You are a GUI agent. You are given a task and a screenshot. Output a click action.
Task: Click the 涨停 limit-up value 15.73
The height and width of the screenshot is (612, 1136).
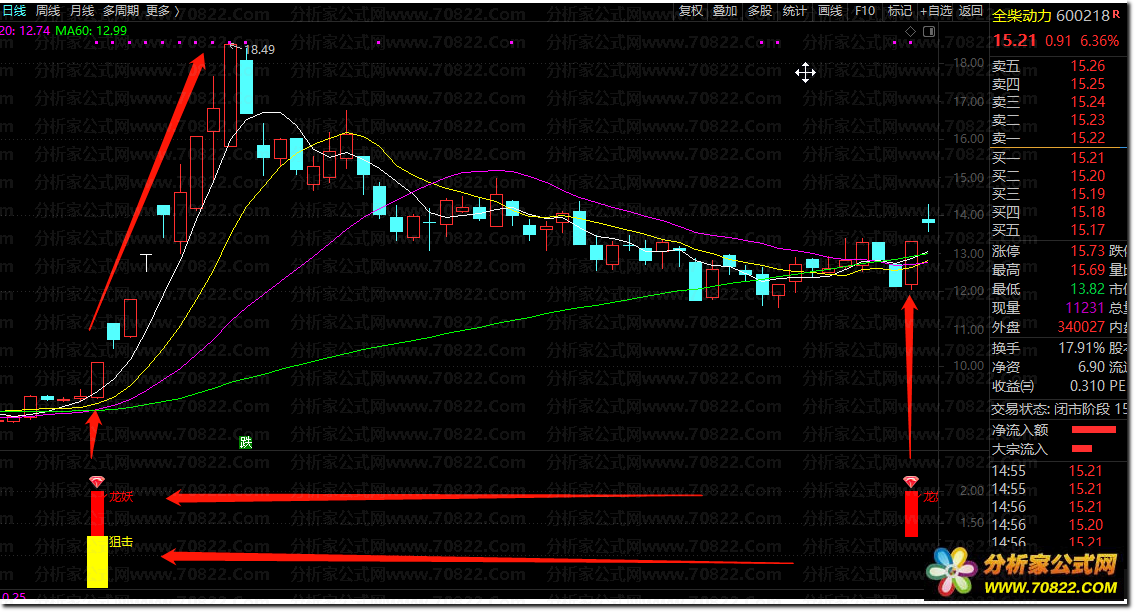coord(1087,251)
